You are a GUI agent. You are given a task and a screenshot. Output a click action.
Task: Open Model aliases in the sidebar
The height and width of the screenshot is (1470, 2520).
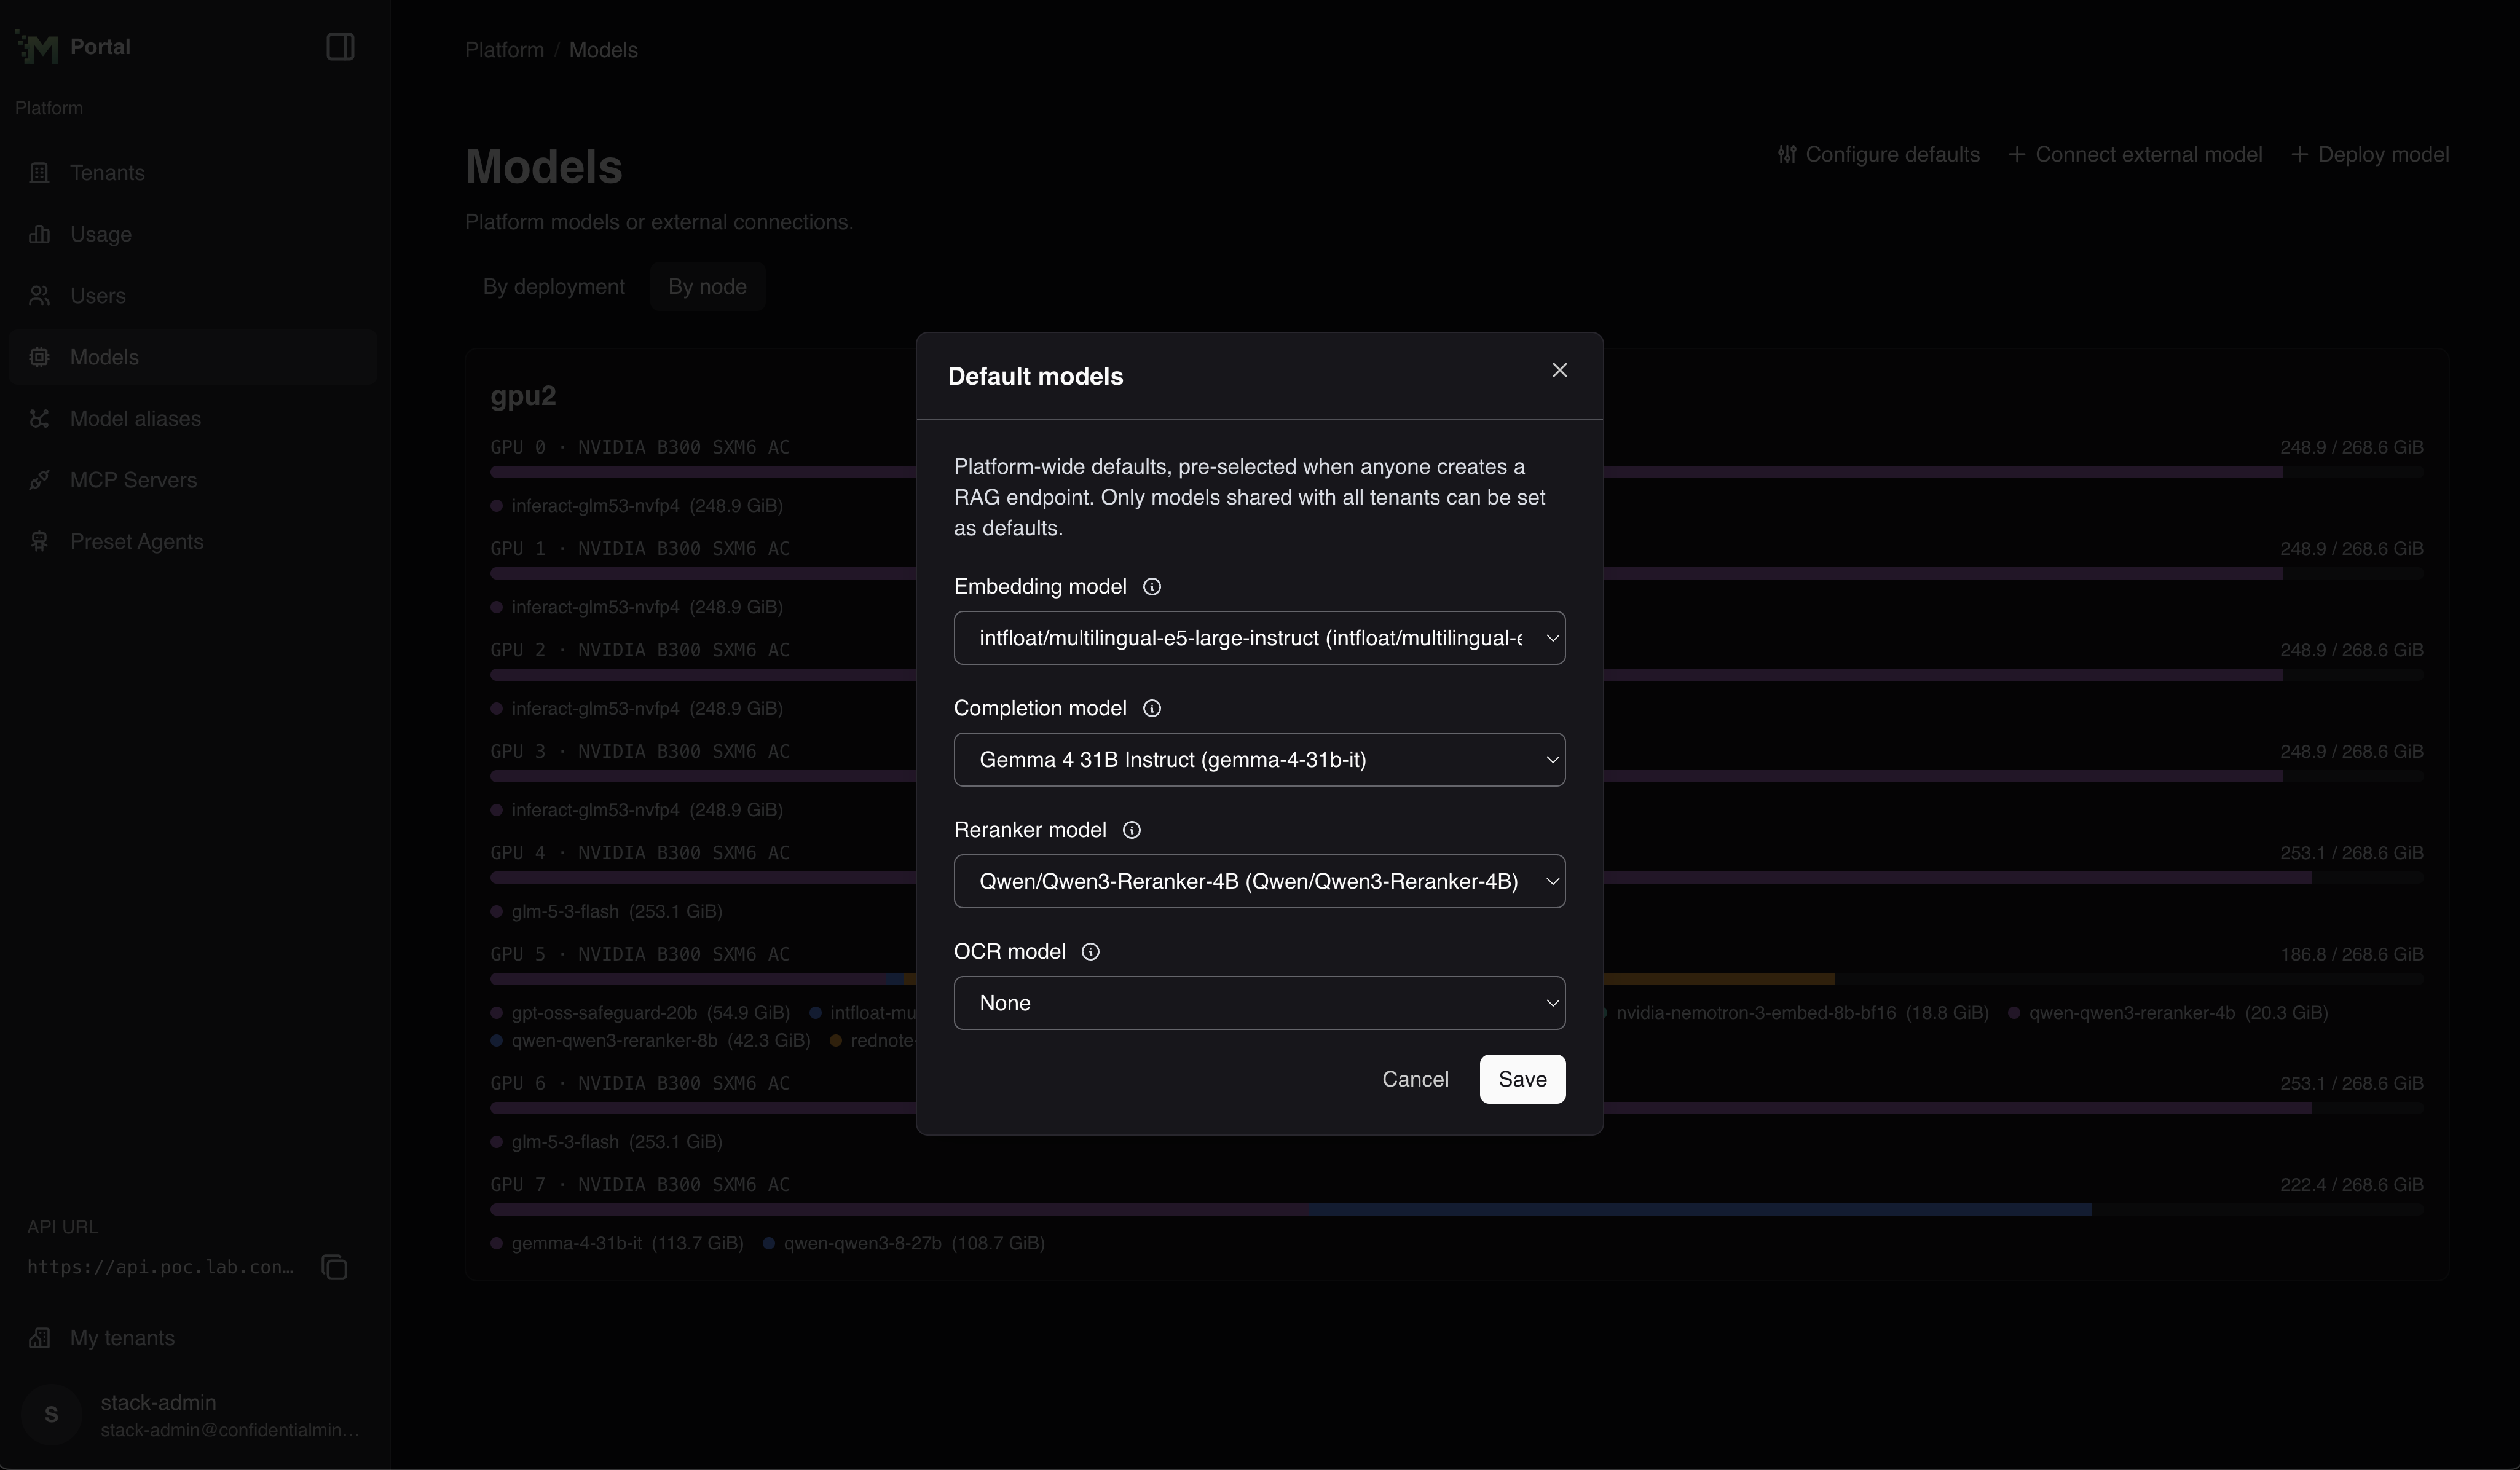click(x=192, y=419)
